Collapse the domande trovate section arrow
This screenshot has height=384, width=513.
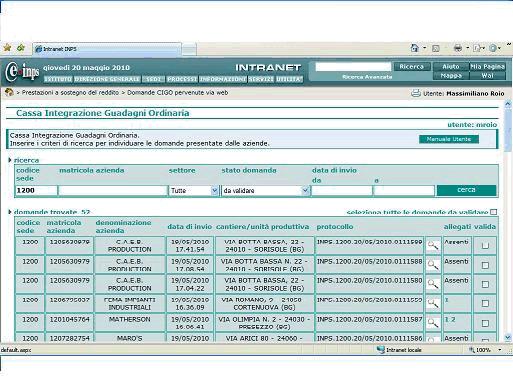[10, 212]
